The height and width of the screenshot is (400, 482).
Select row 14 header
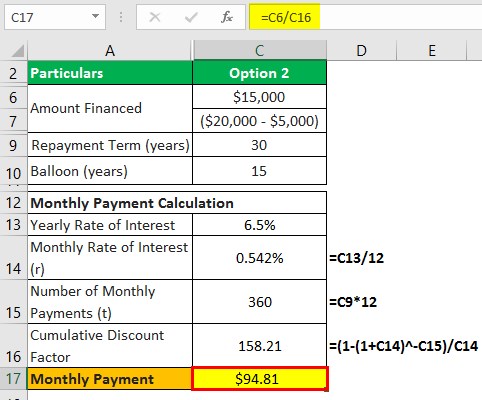13,258
